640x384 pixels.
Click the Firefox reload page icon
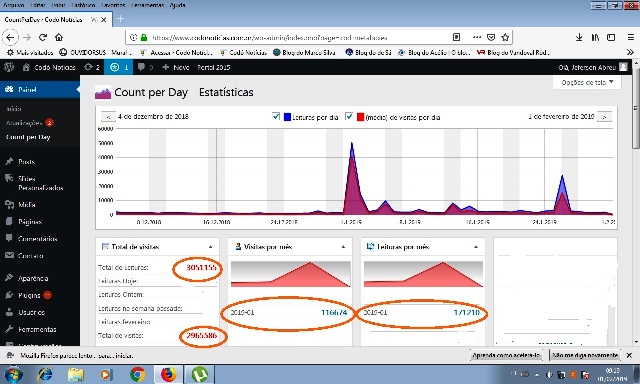point(43,38)
